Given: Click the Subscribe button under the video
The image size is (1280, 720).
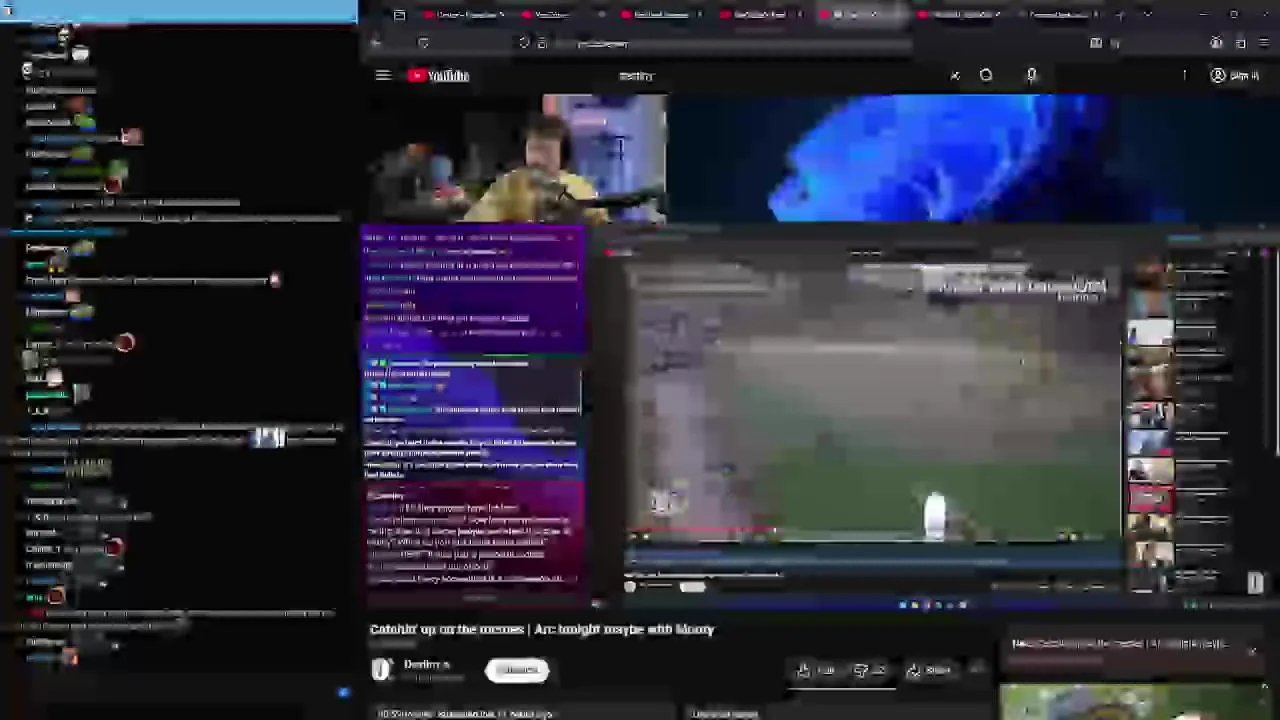Looking at the screenshot, I should pyautogui.click(x=517, y=670).
